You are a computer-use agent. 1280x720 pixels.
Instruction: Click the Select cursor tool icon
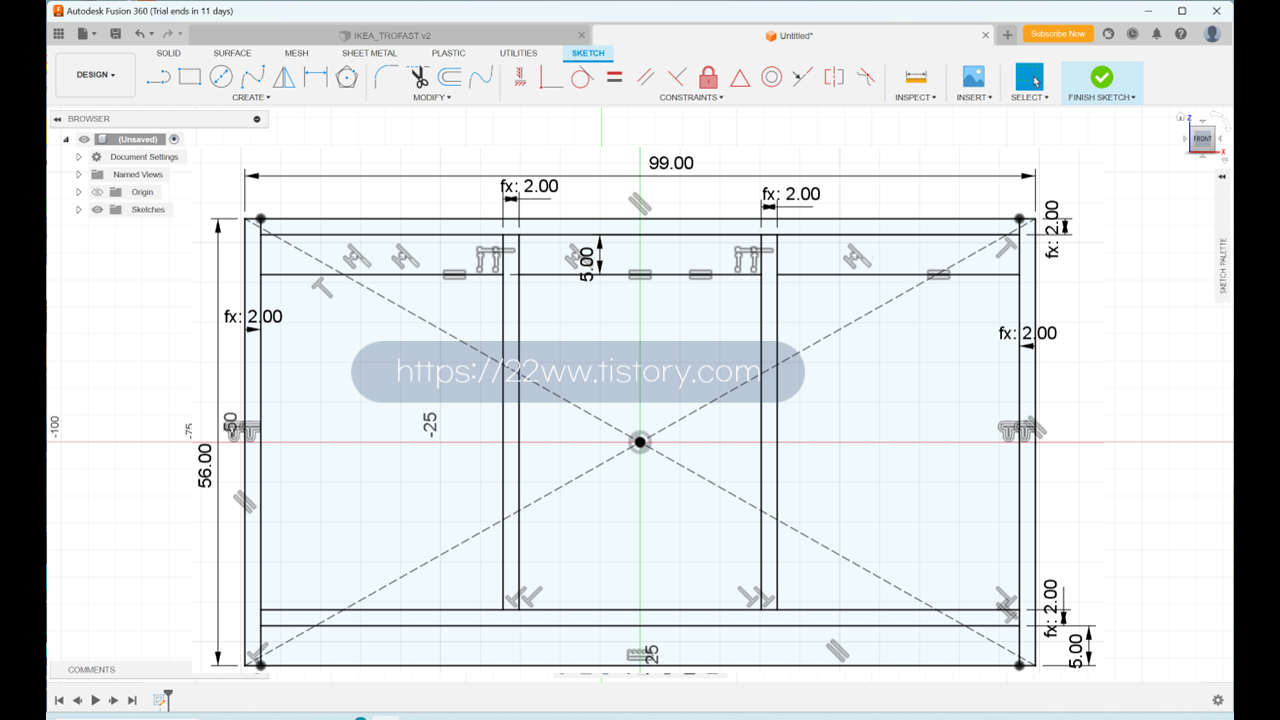coord(1029,77)
